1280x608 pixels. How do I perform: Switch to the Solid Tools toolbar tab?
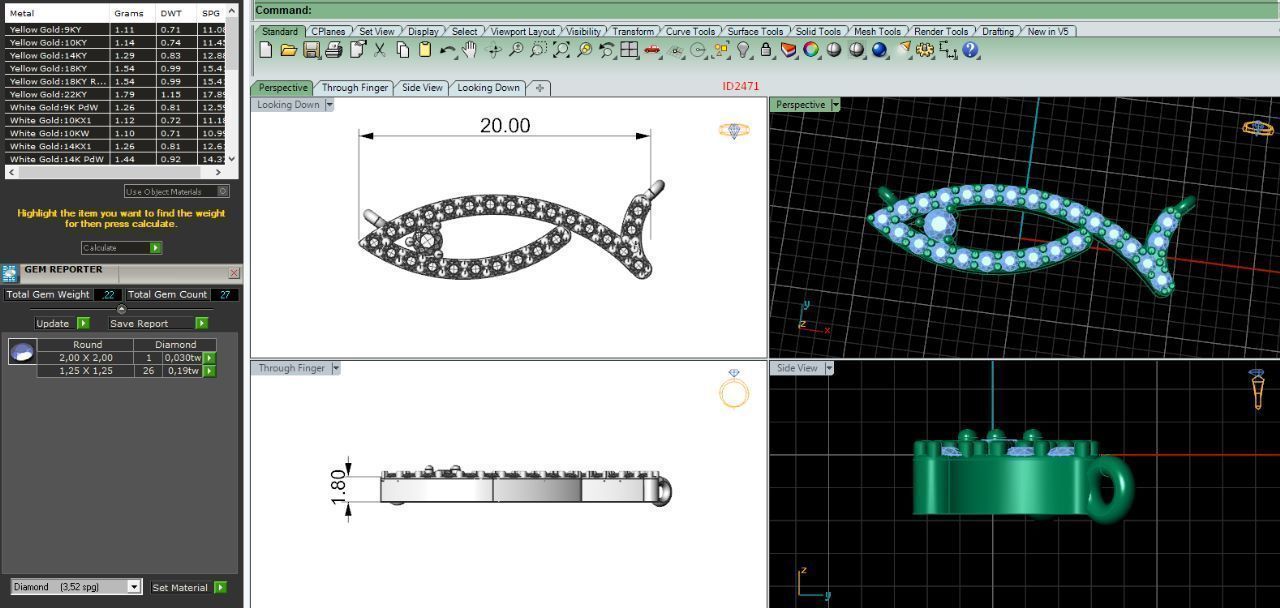[818, 31]
